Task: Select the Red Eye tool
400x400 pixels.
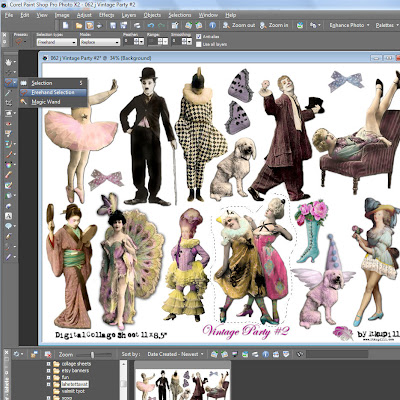Action: [8, 124]
